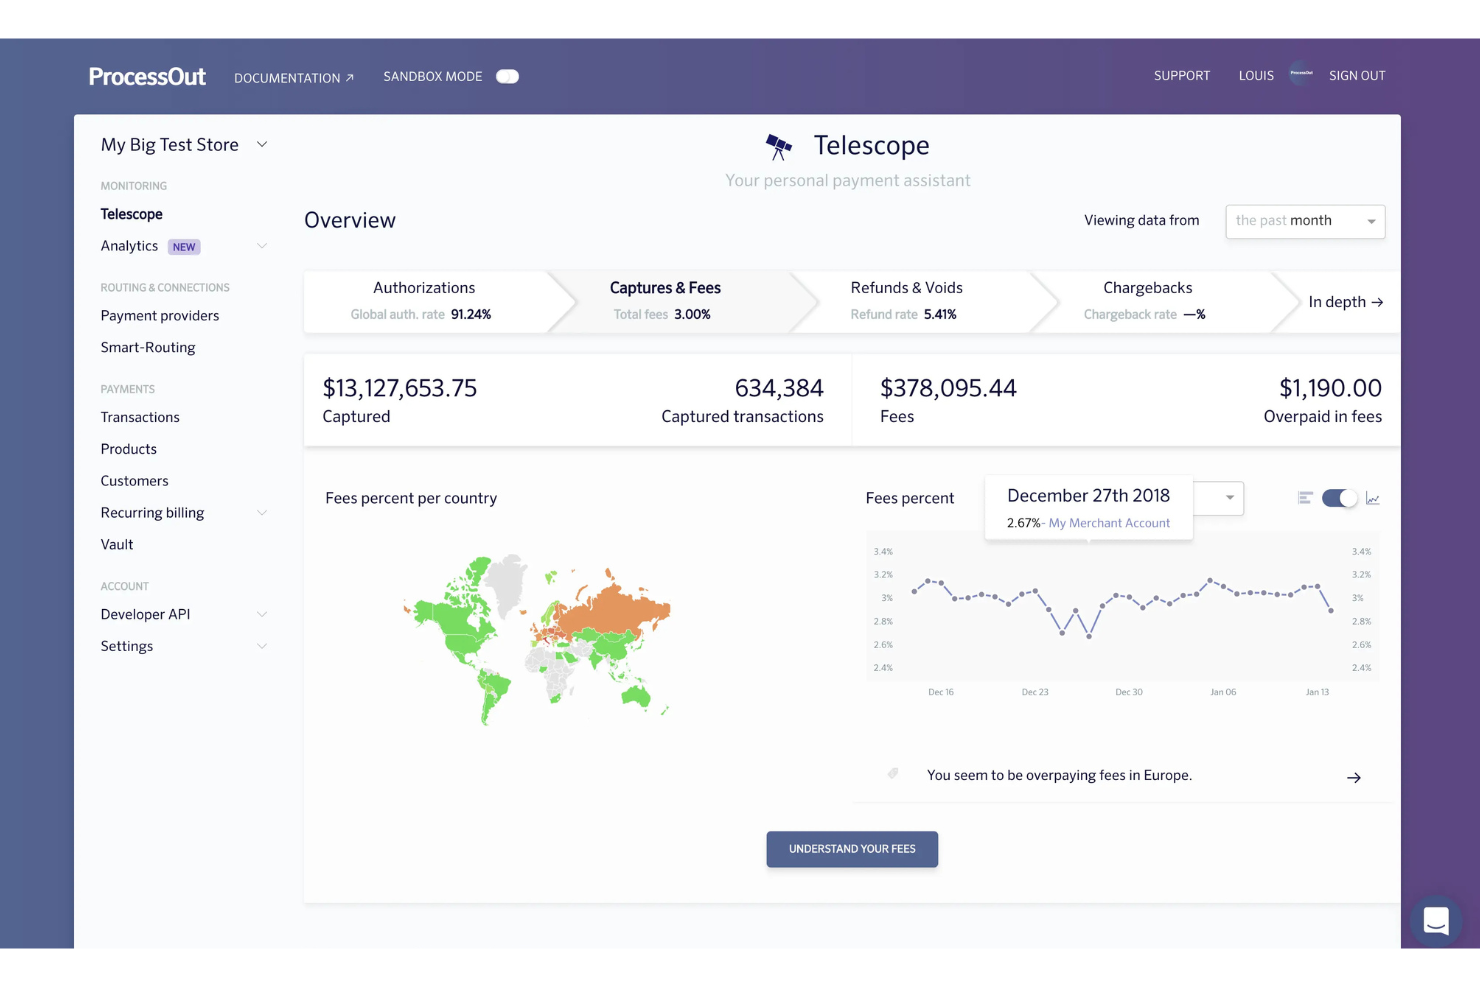Click the $13,127,653.75 Captured value

point(400,388)
